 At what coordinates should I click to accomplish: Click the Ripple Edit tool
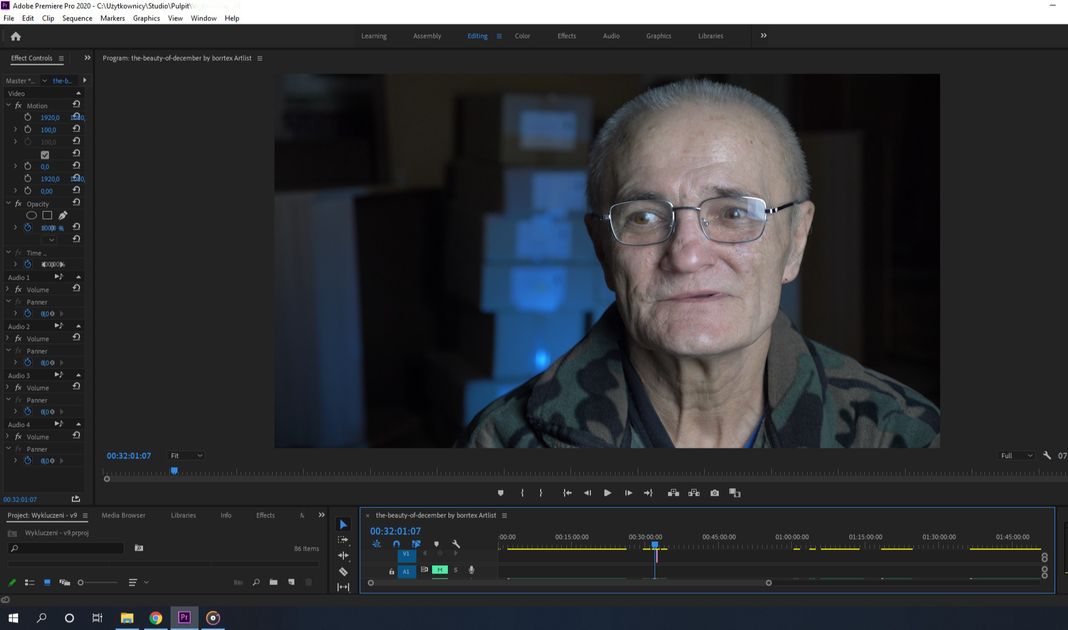pos(344,556)
